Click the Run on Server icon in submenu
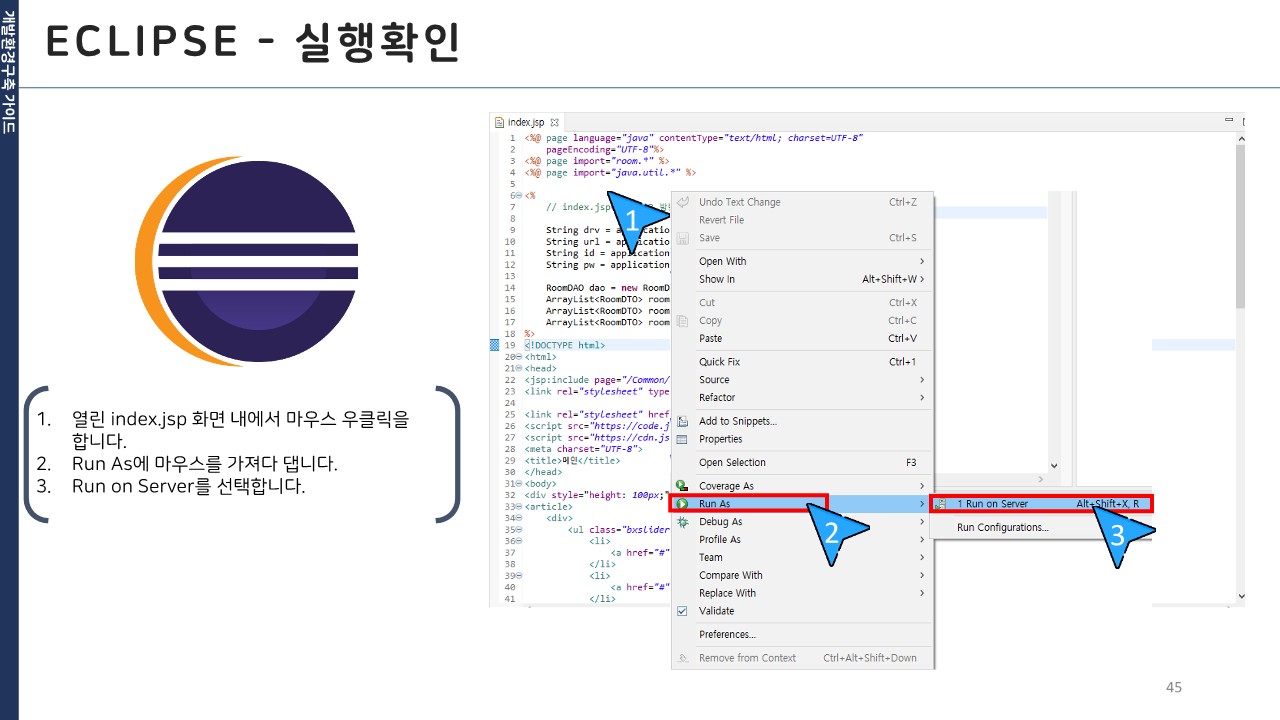 pos(941,504)
